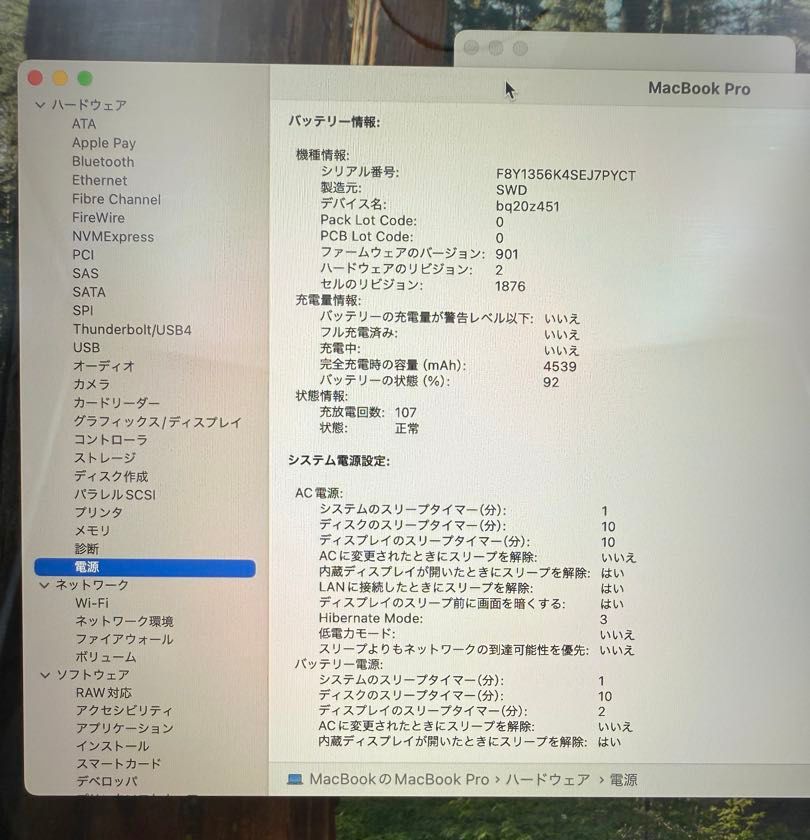This screenshot has width=810, height=840.
Task: Click the ハードウェア section label in the sidebar
Action: click(89, 105)
